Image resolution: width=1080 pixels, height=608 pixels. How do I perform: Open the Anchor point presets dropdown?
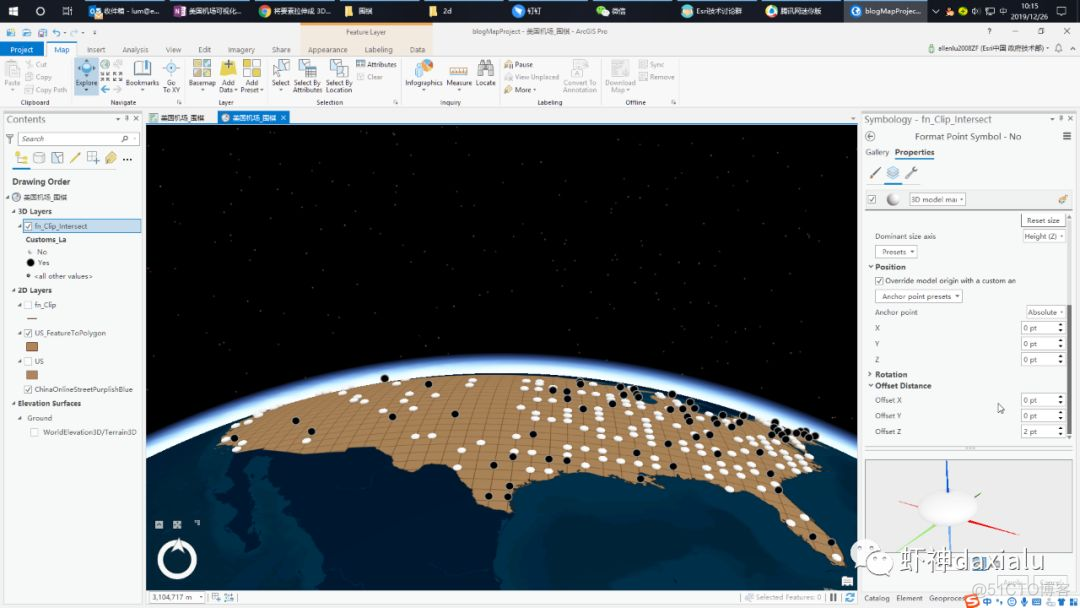point(918,296)
